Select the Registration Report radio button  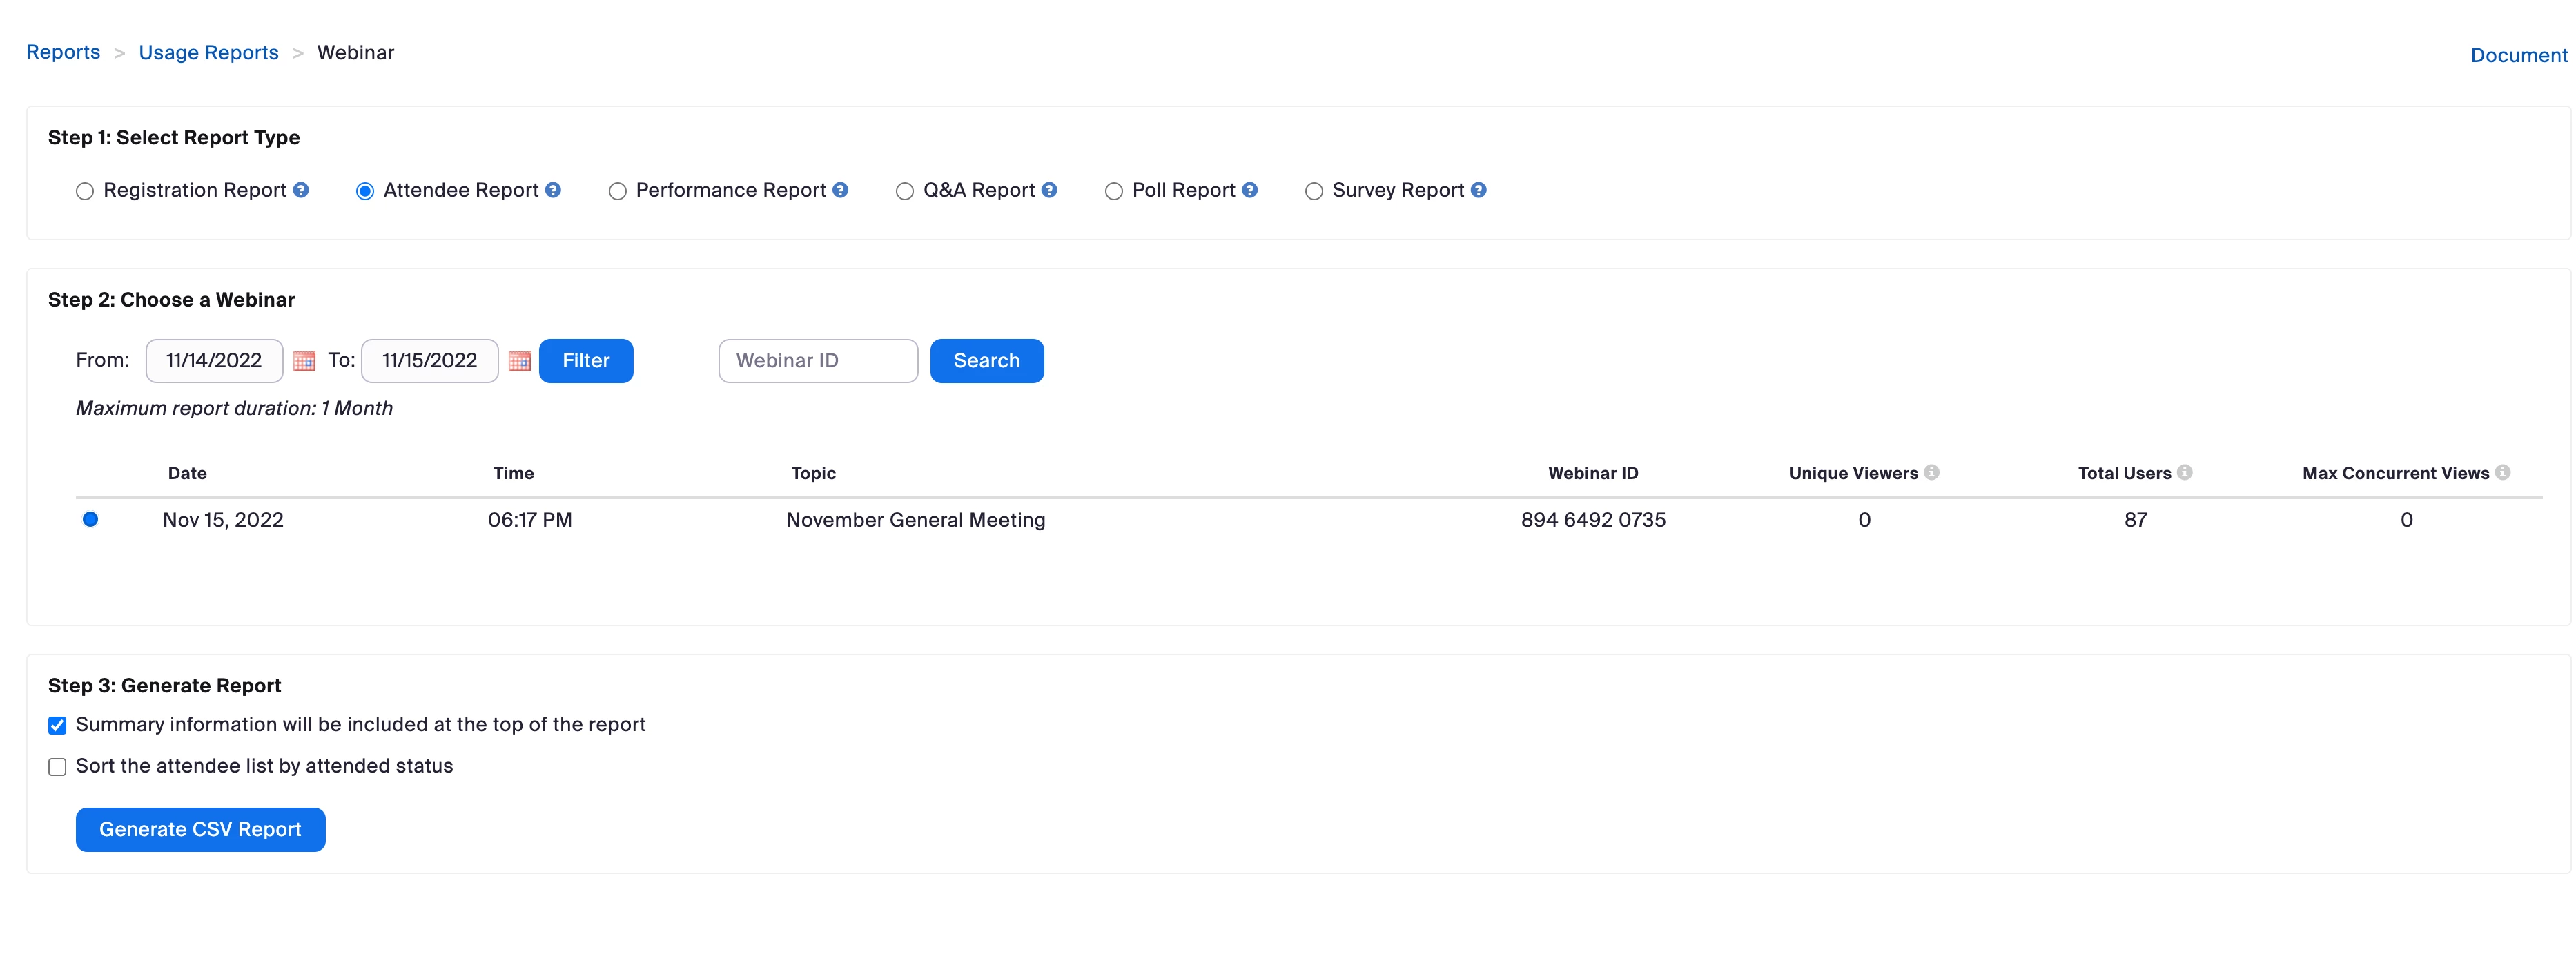click(85, 191)
